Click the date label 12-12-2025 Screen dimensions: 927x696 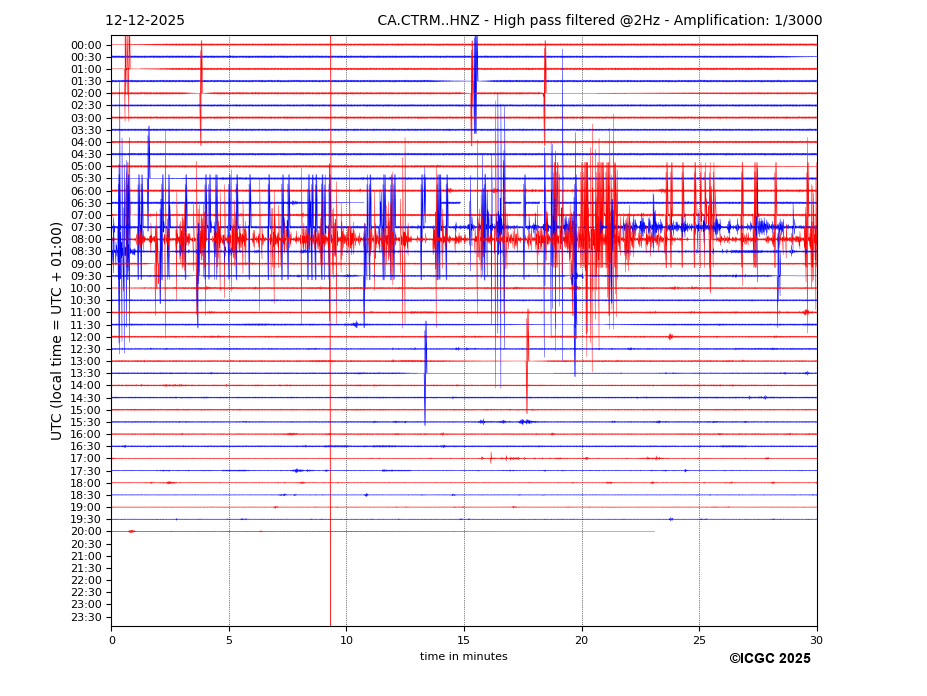click(x=145, y=21)
